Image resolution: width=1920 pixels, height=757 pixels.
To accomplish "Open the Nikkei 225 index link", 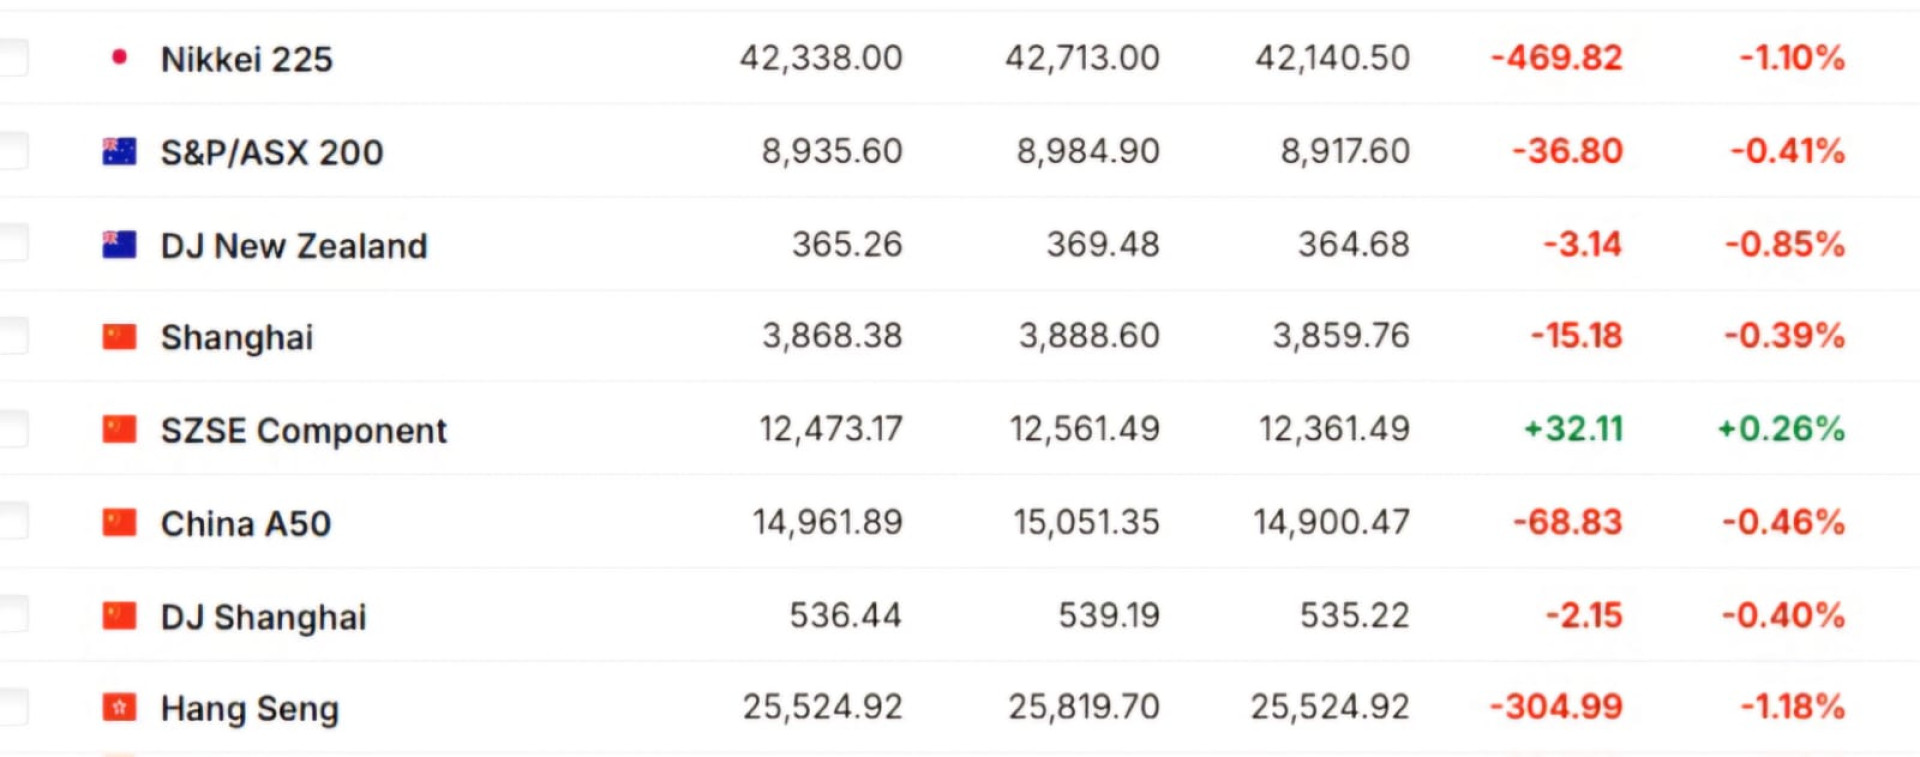I will 246,59.
